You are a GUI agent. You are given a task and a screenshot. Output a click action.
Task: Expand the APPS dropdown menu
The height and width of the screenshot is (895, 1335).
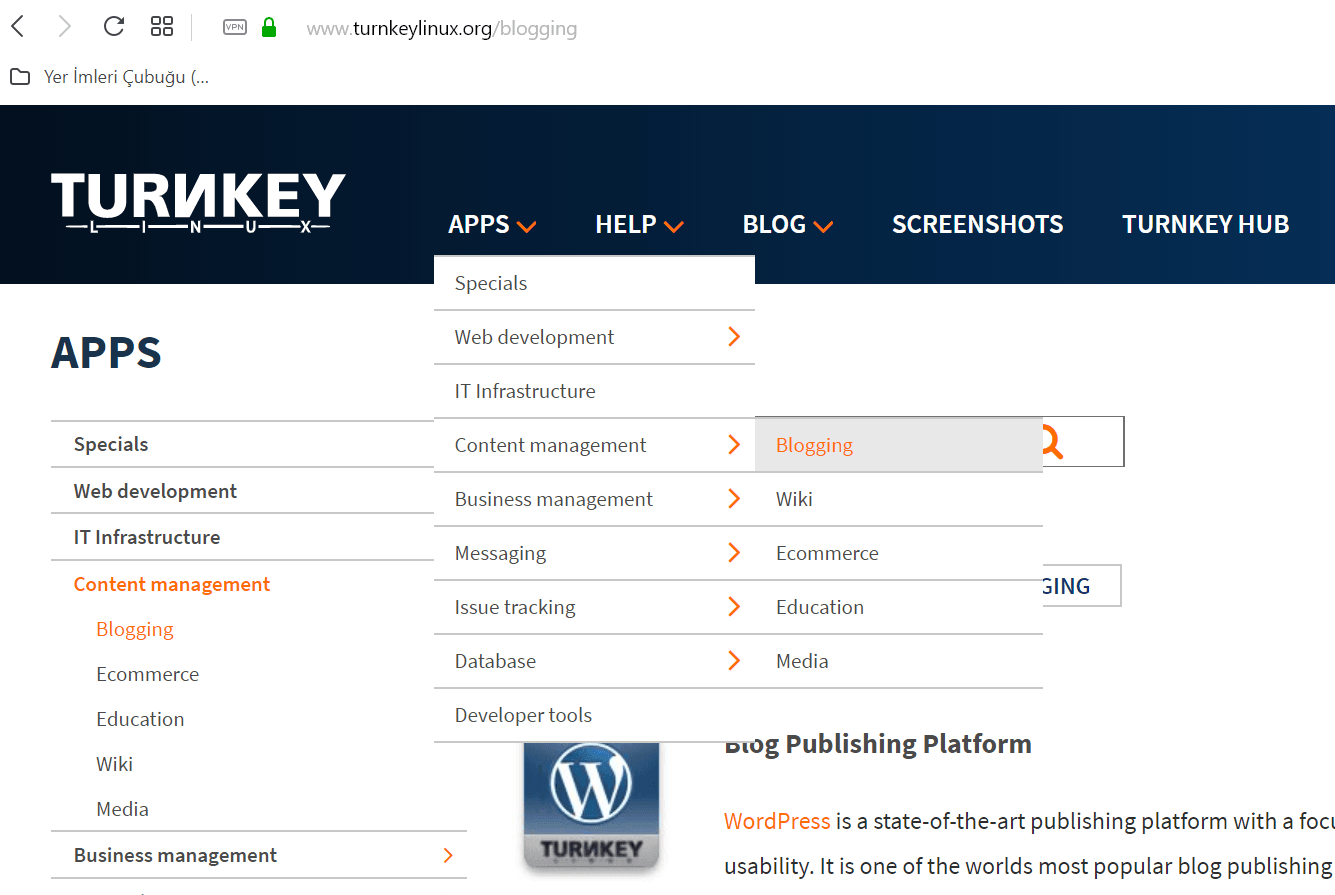pyautogui.click(x=492, y=225)
